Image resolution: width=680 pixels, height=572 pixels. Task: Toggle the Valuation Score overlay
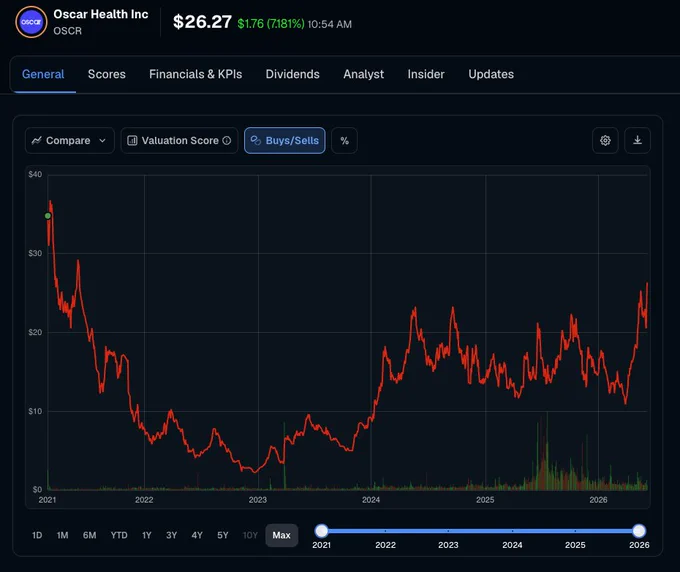179,141
